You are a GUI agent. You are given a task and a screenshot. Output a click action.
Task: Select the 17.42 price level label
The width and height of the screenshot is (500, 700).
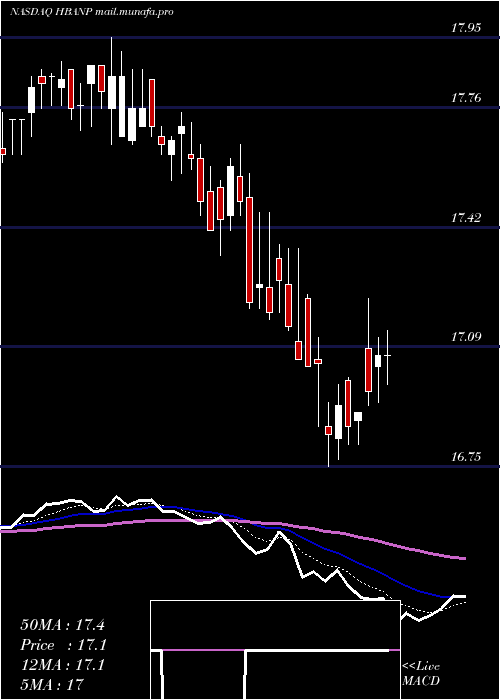tap(466, 218)
